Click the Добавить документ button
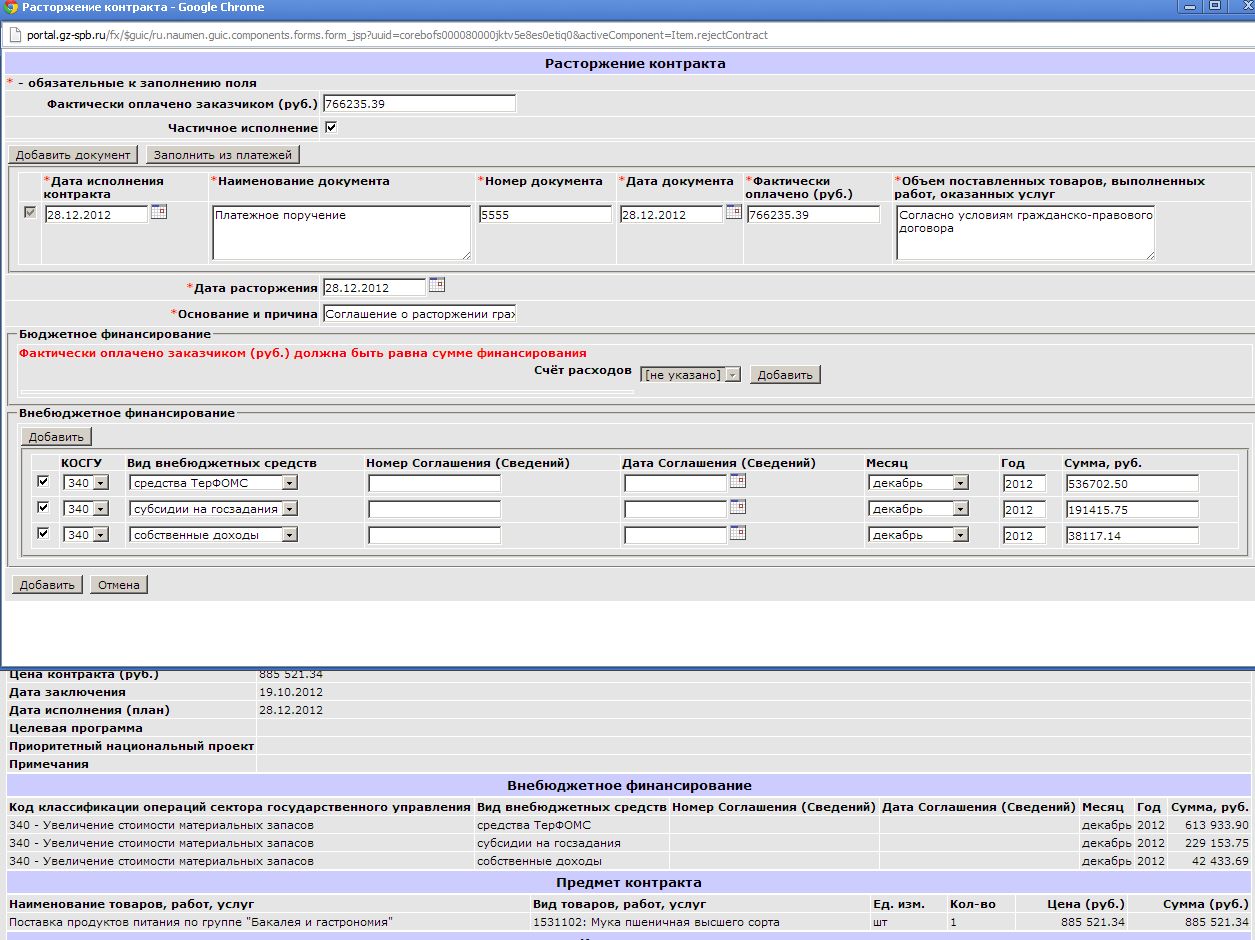This screenshot has height=940, width=1255. 73,155
